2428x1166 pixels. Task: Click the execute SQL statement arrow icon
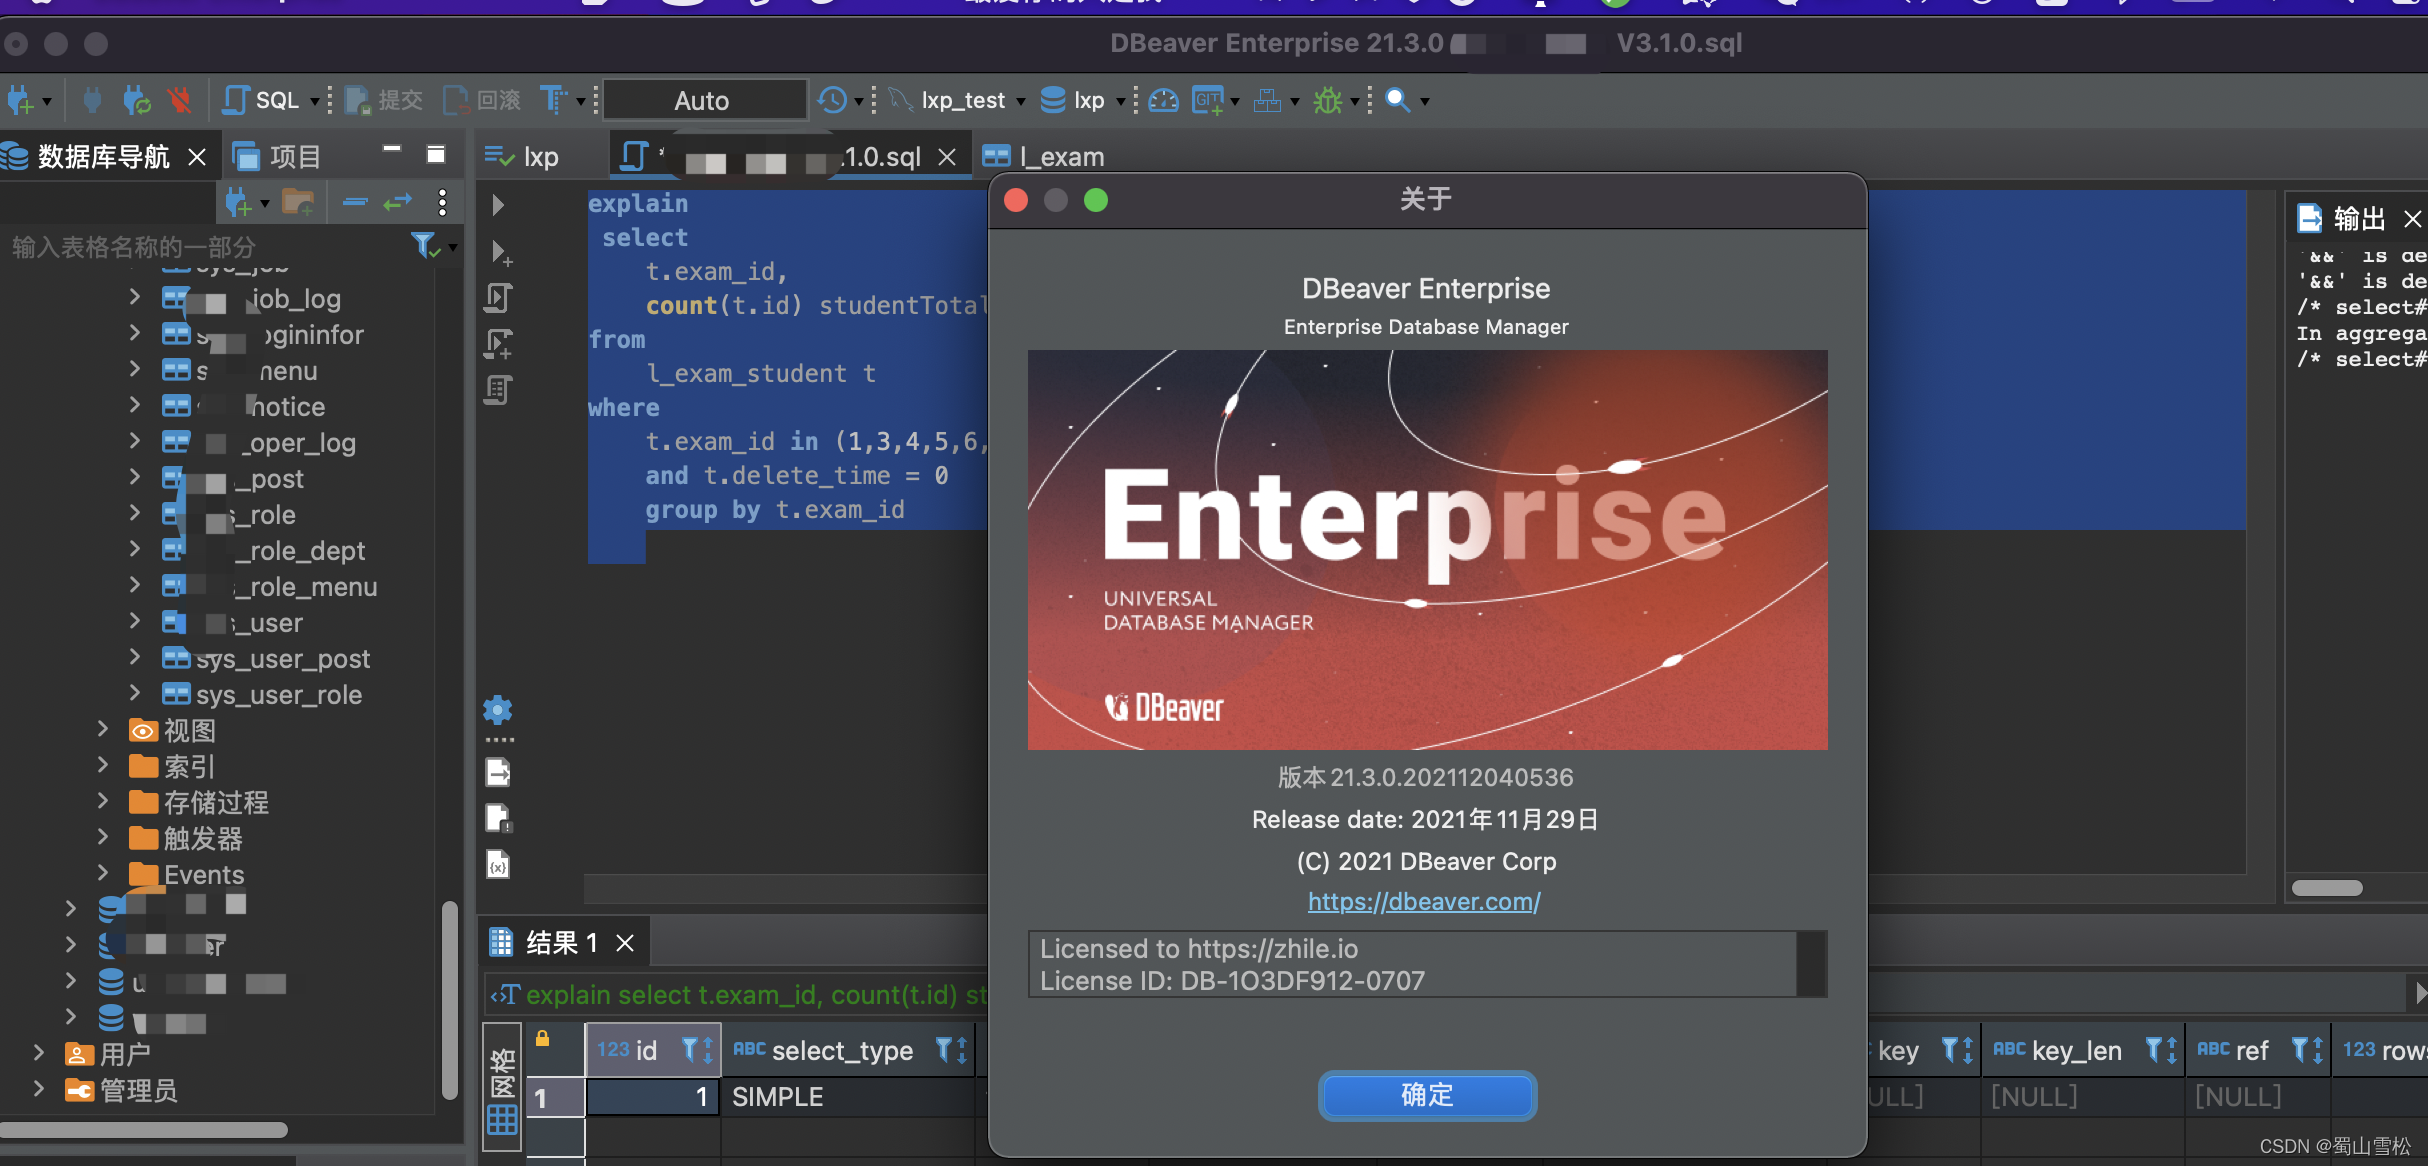pos(498,205)
